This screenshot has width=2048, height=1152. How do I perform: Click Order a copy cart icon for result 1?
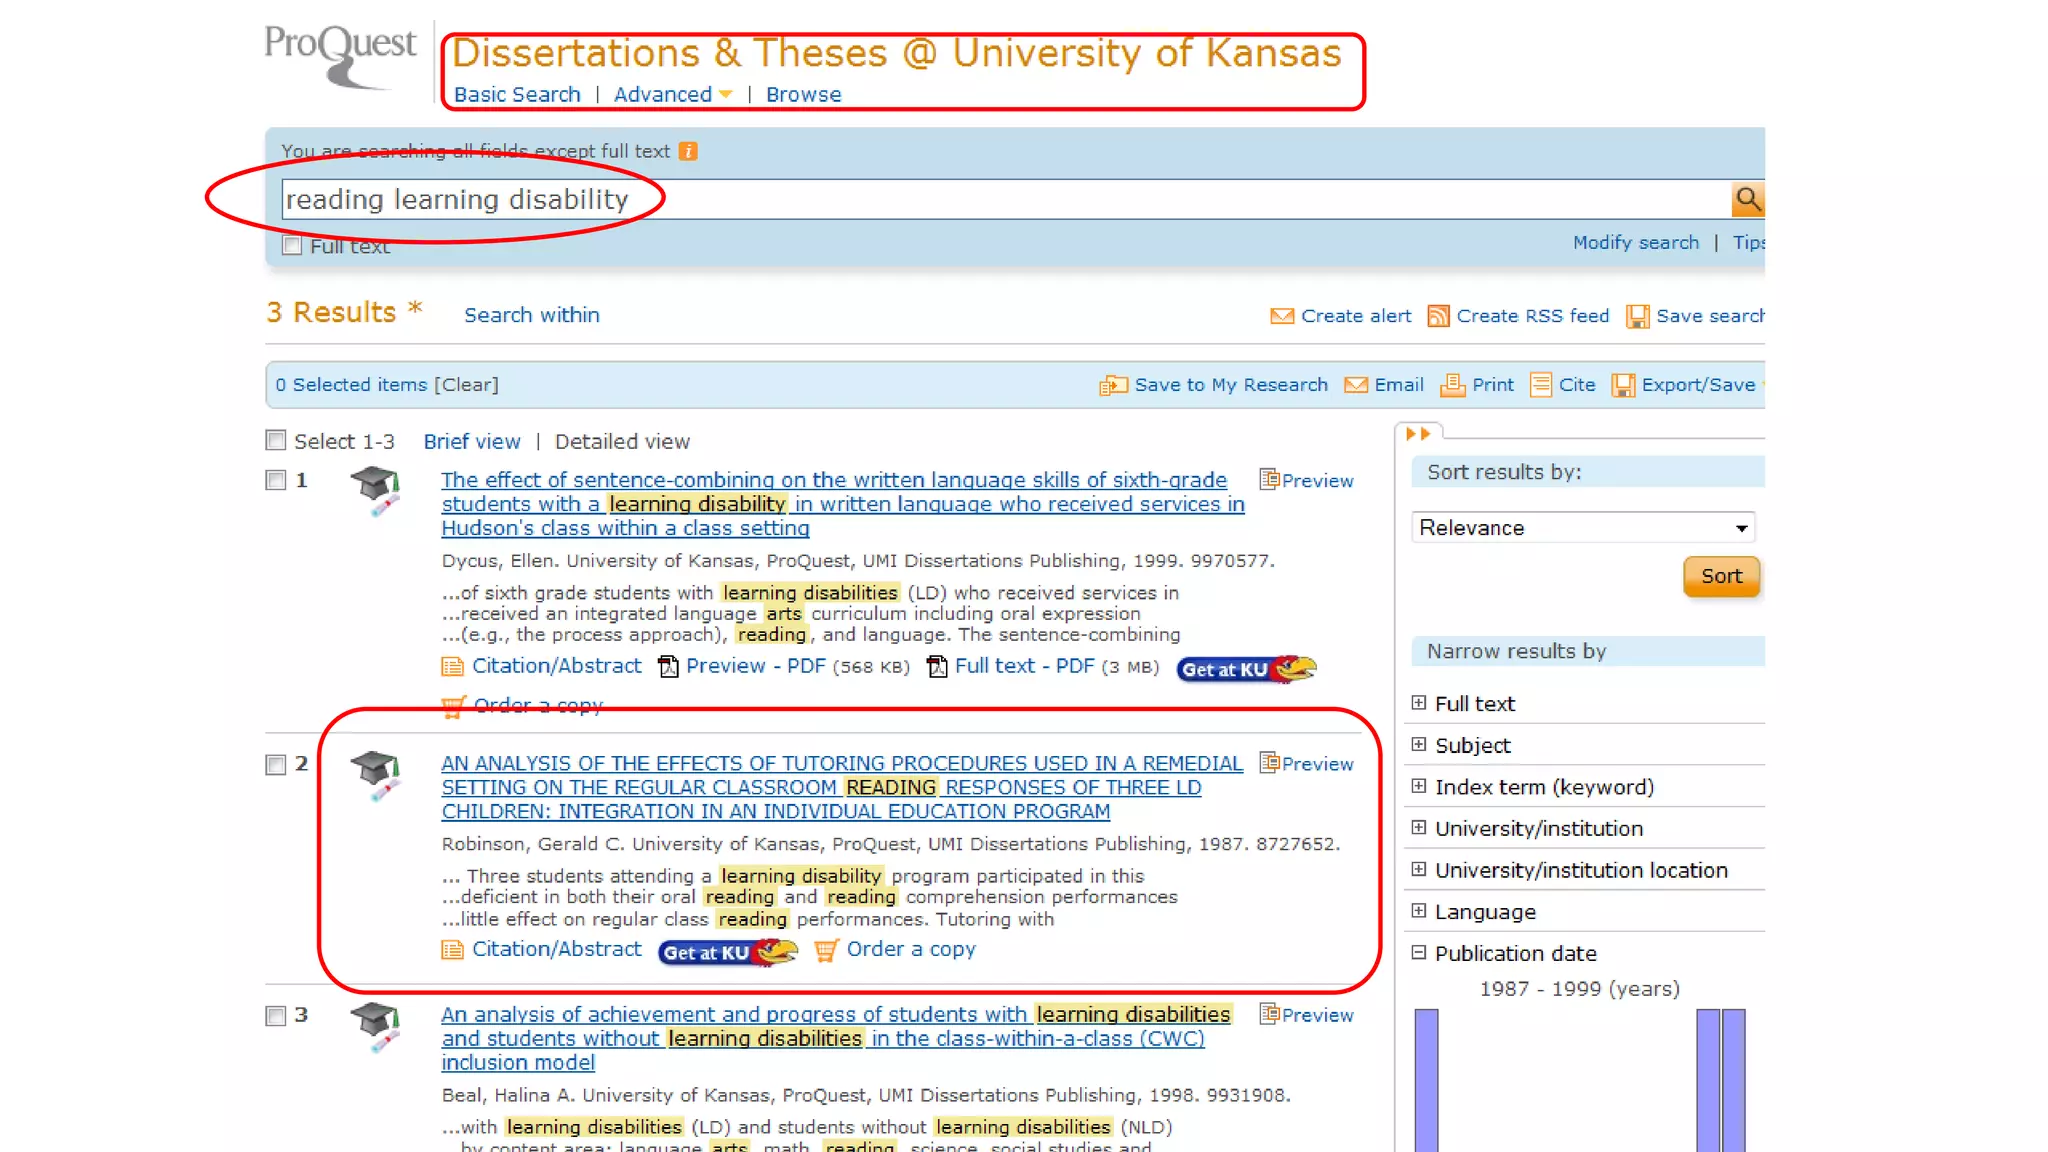(x=453, y=707)
